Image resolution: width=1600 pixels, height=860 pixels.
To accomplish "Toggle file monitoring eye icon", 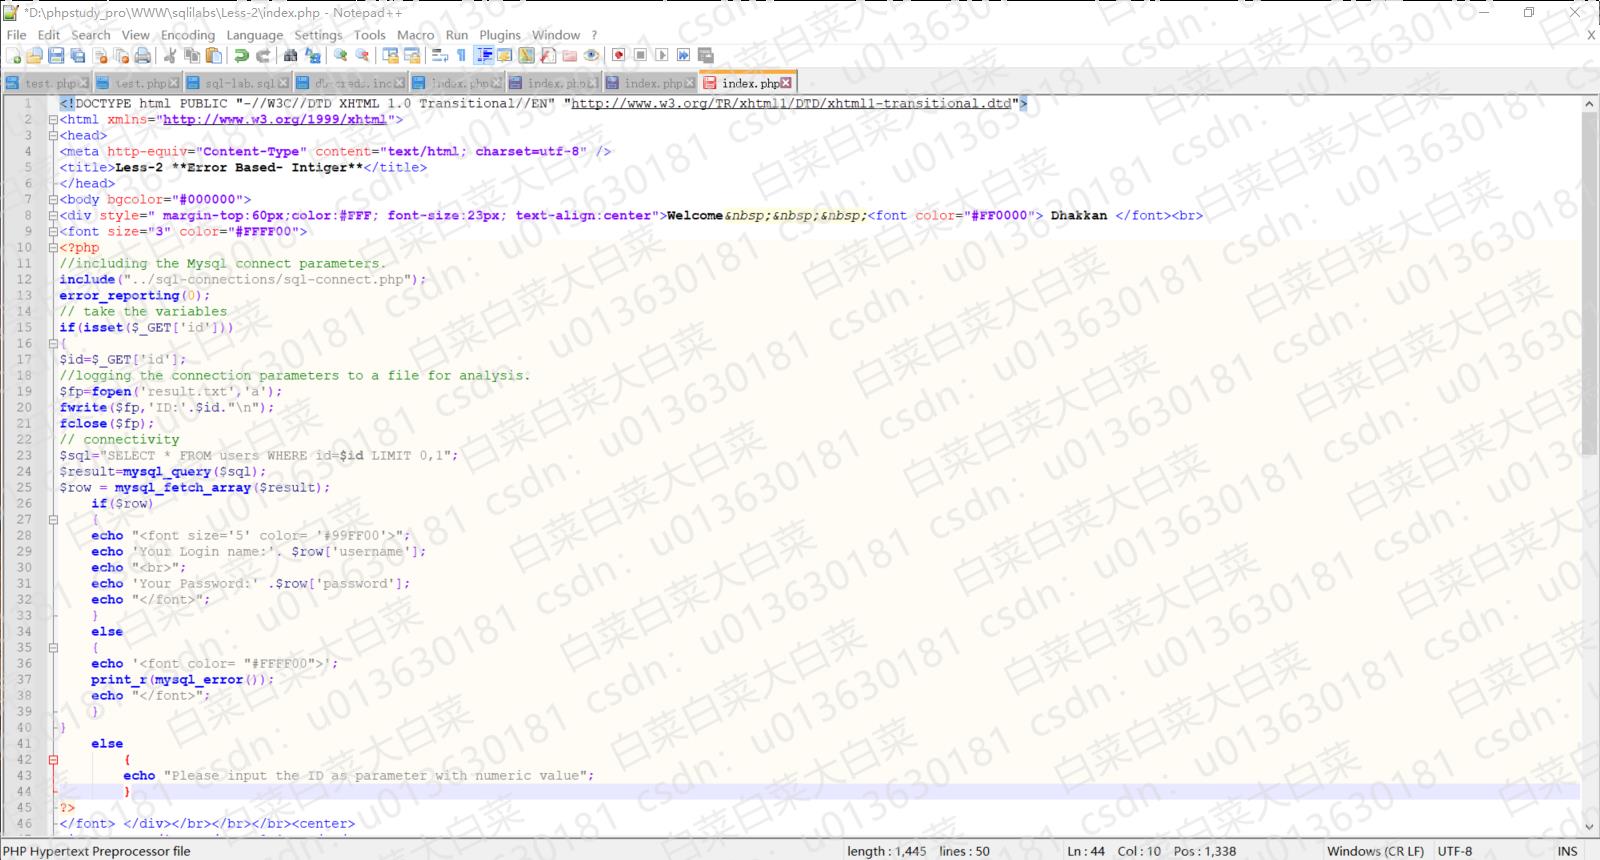I will click(590, 55).
